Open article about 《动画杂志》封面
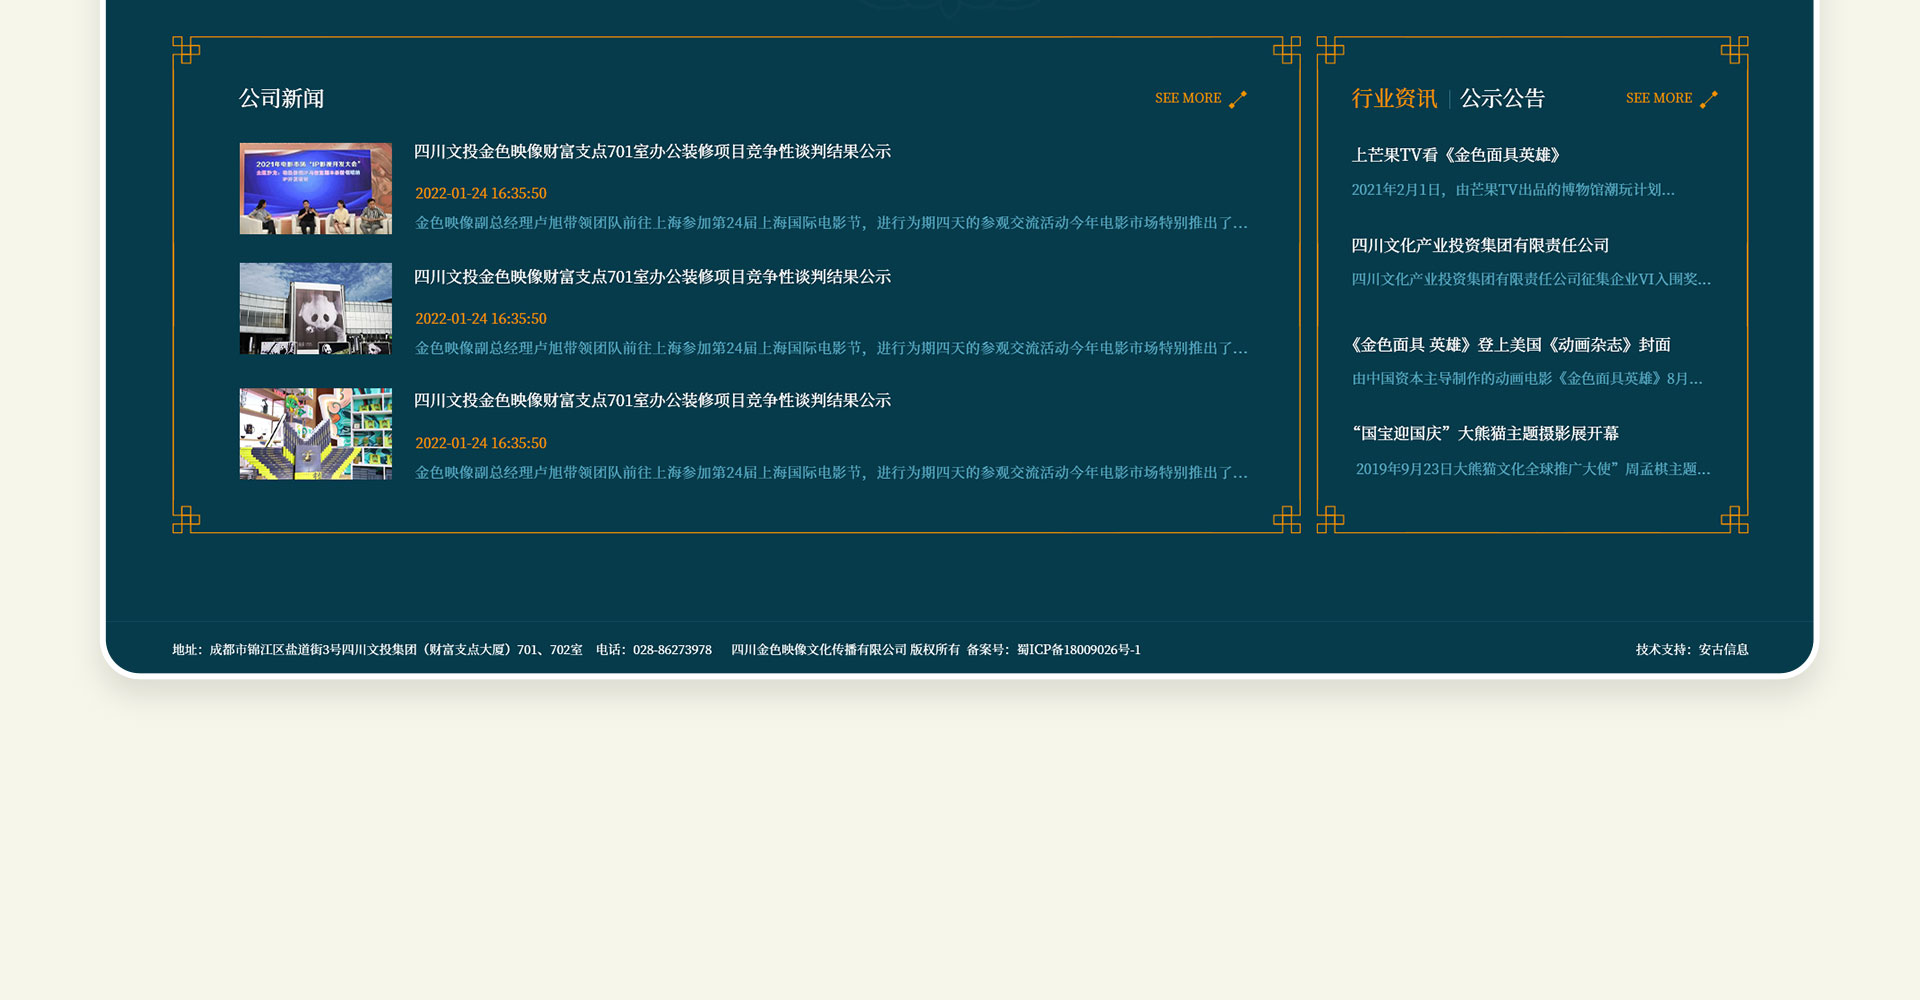The image size is (1920, 1000). tap(1510, 345)
